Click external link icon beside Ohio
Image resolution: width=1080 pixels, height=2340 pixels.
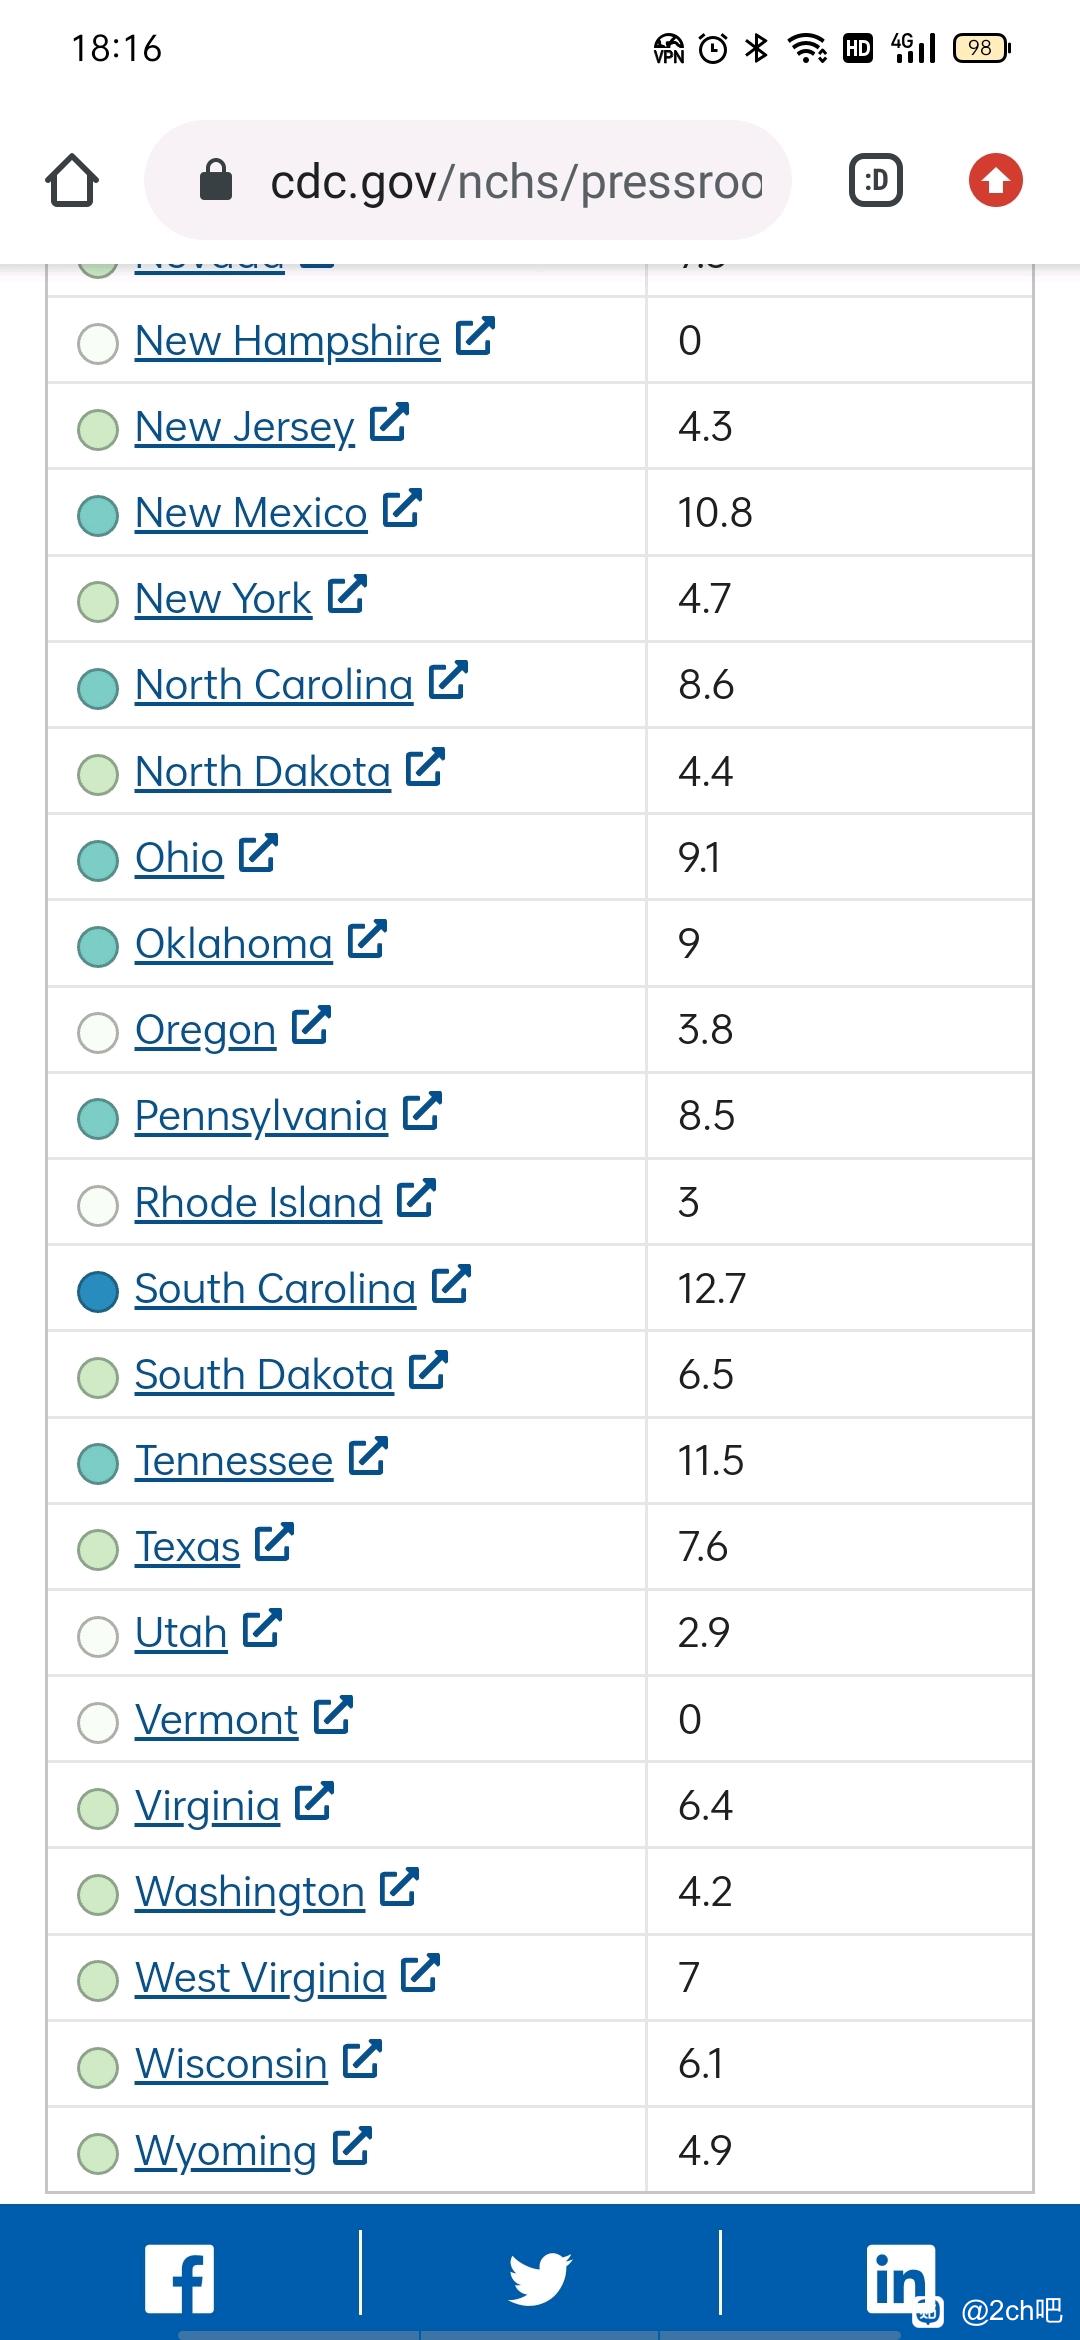[x=258, y=853]
